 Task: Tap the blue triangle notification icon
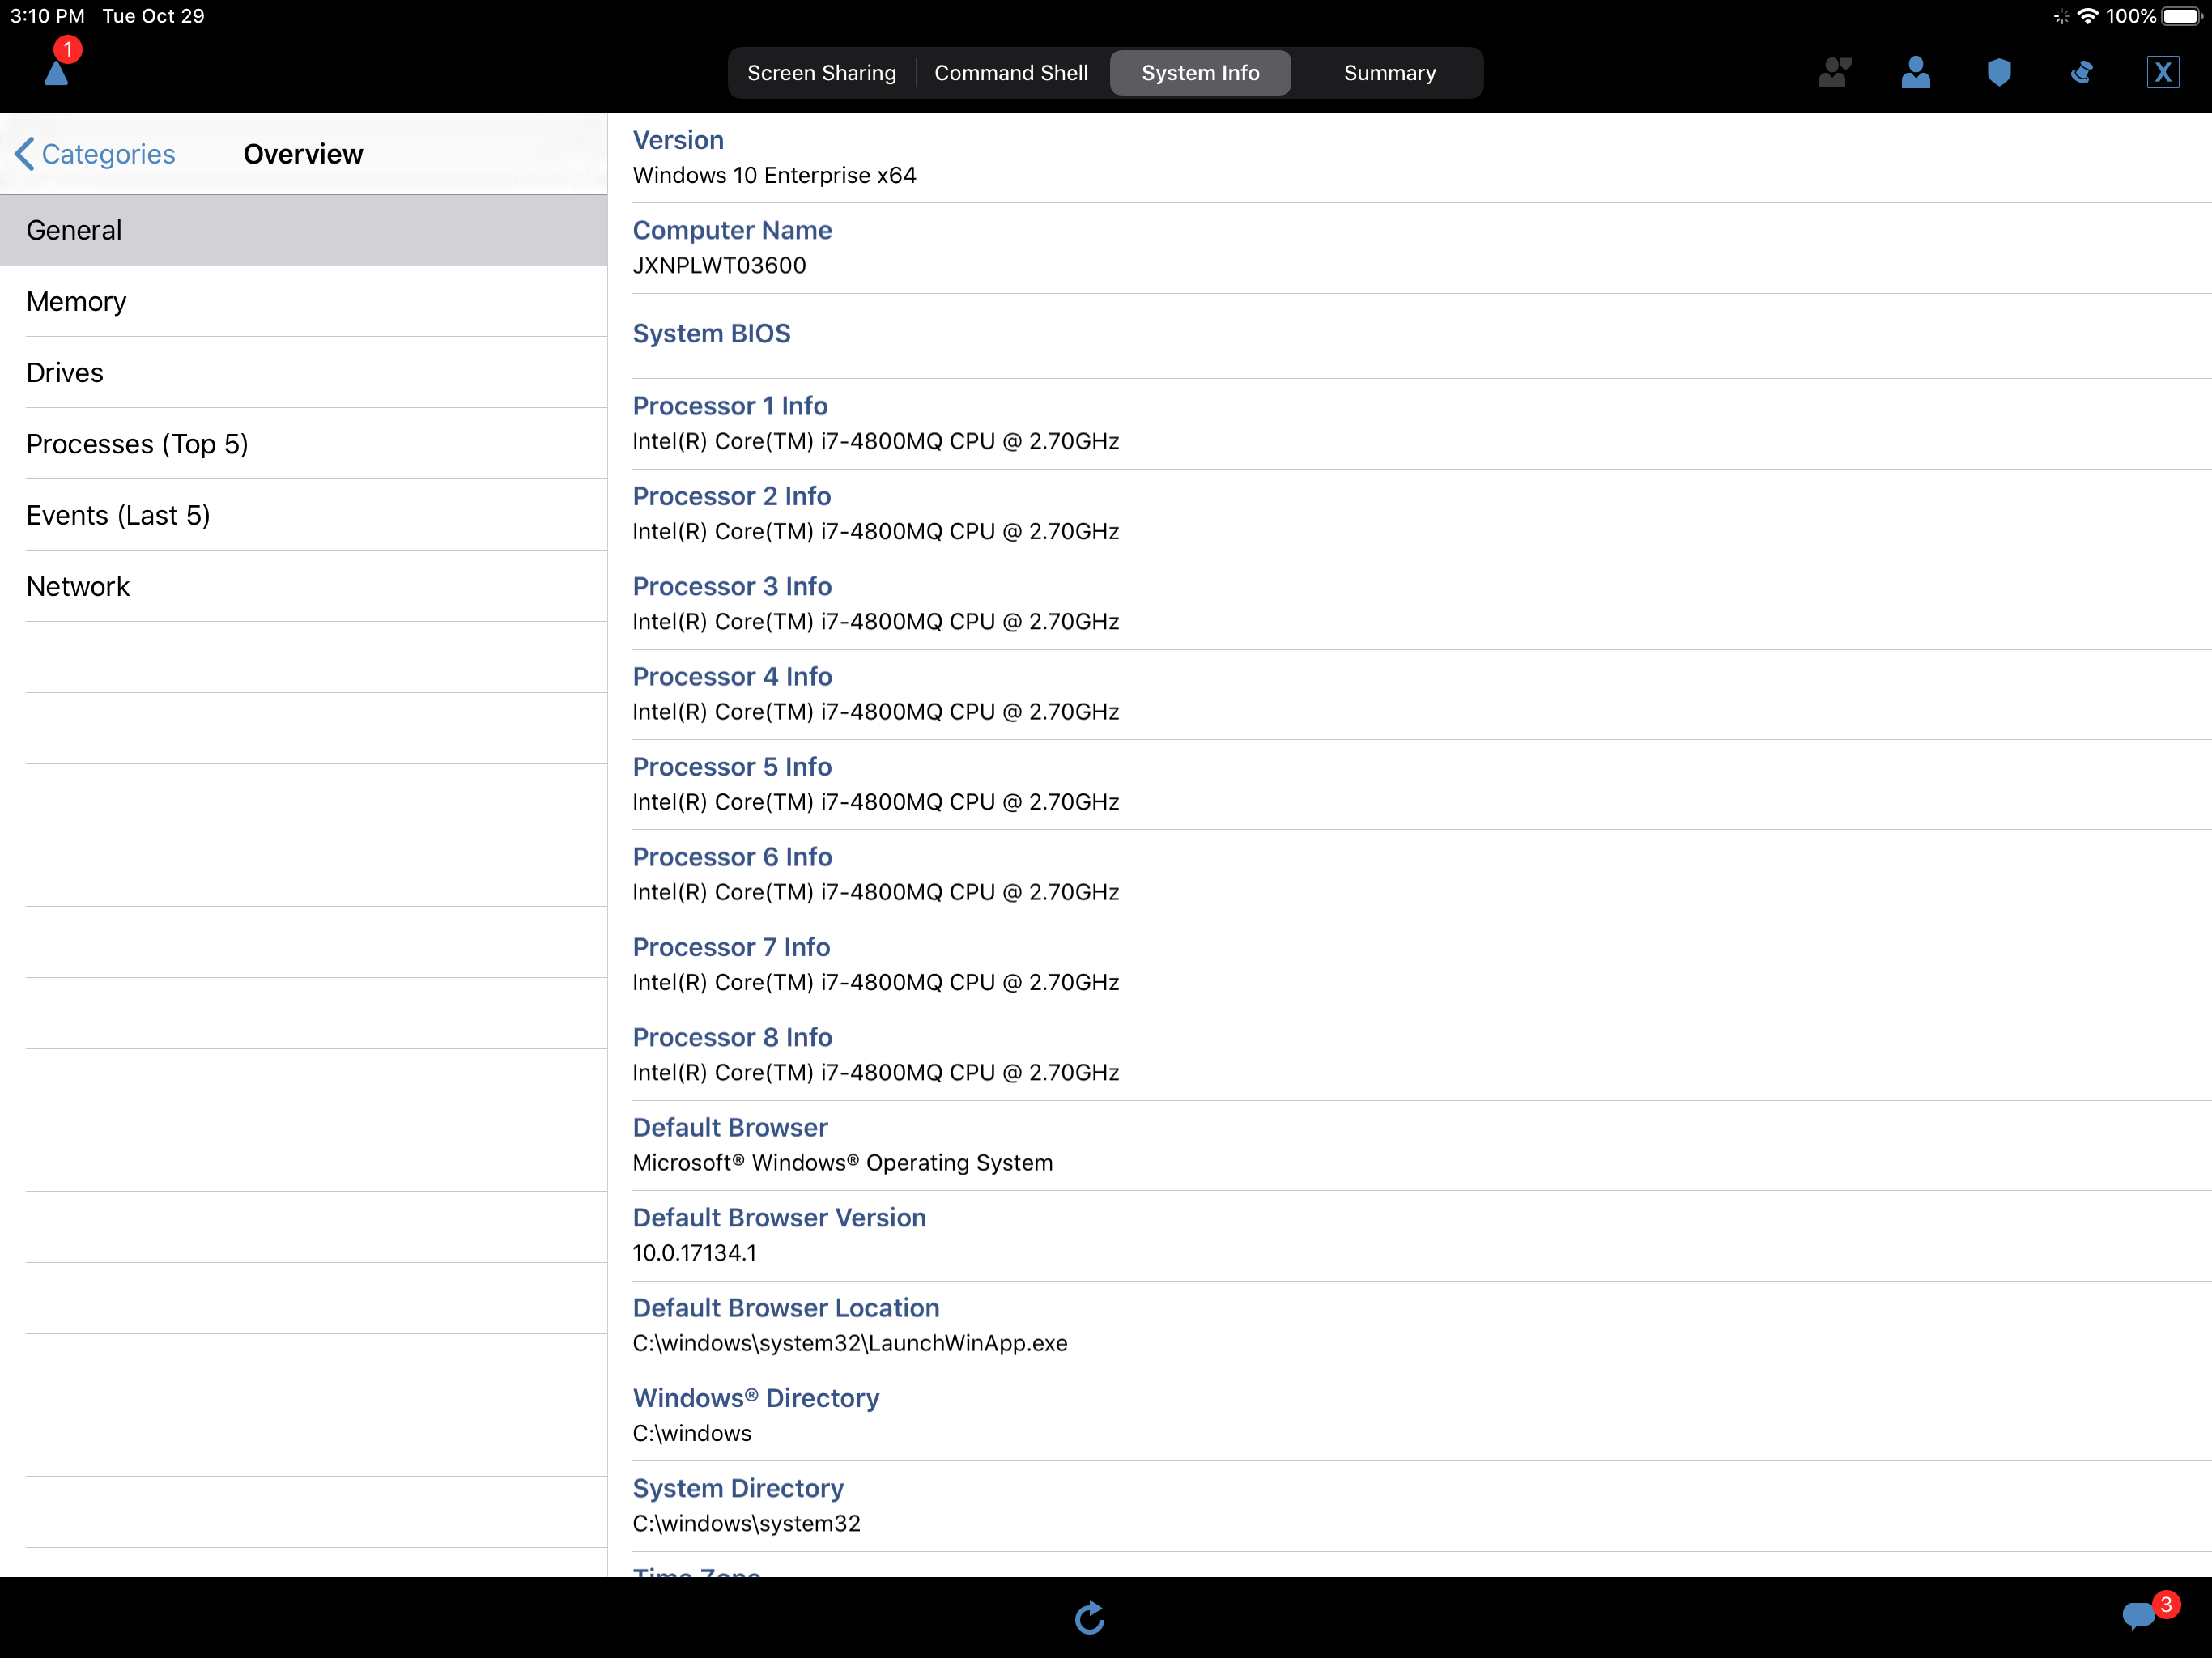pos(56,72)
